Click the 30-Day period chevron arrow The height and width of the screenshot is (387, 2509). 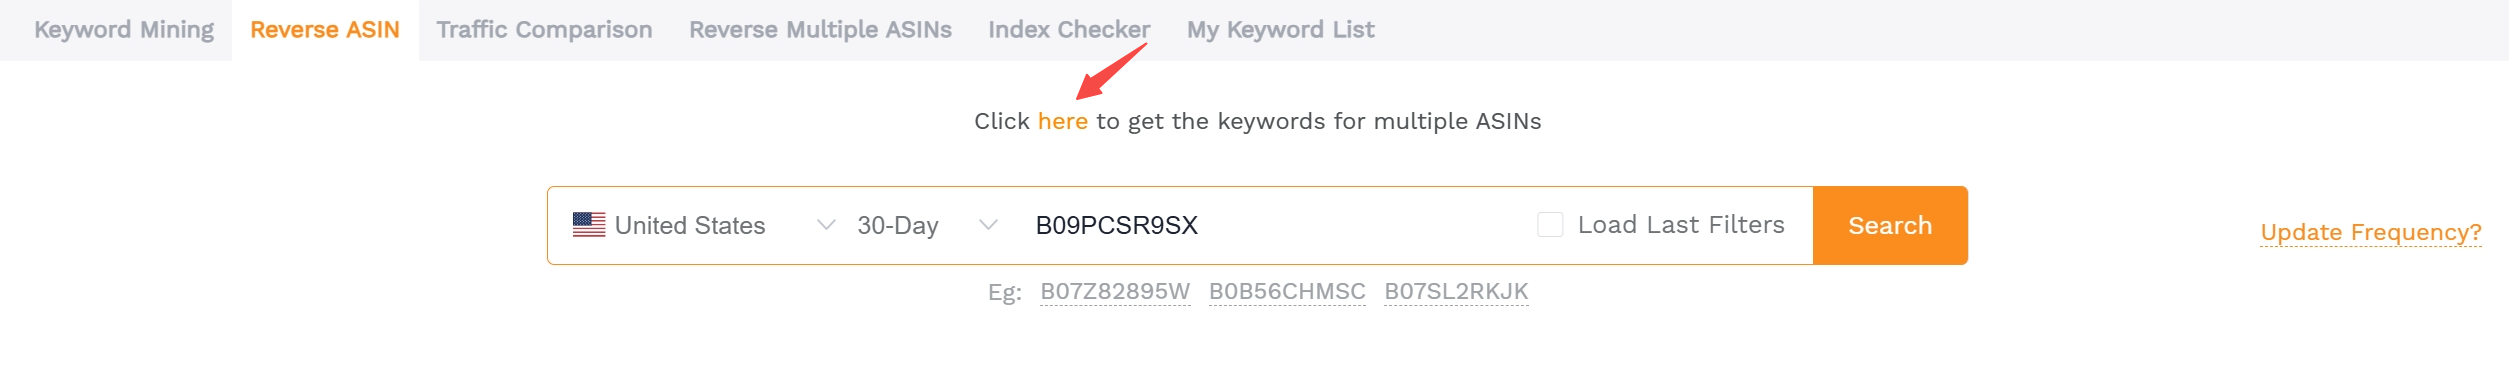pos(988,225)
